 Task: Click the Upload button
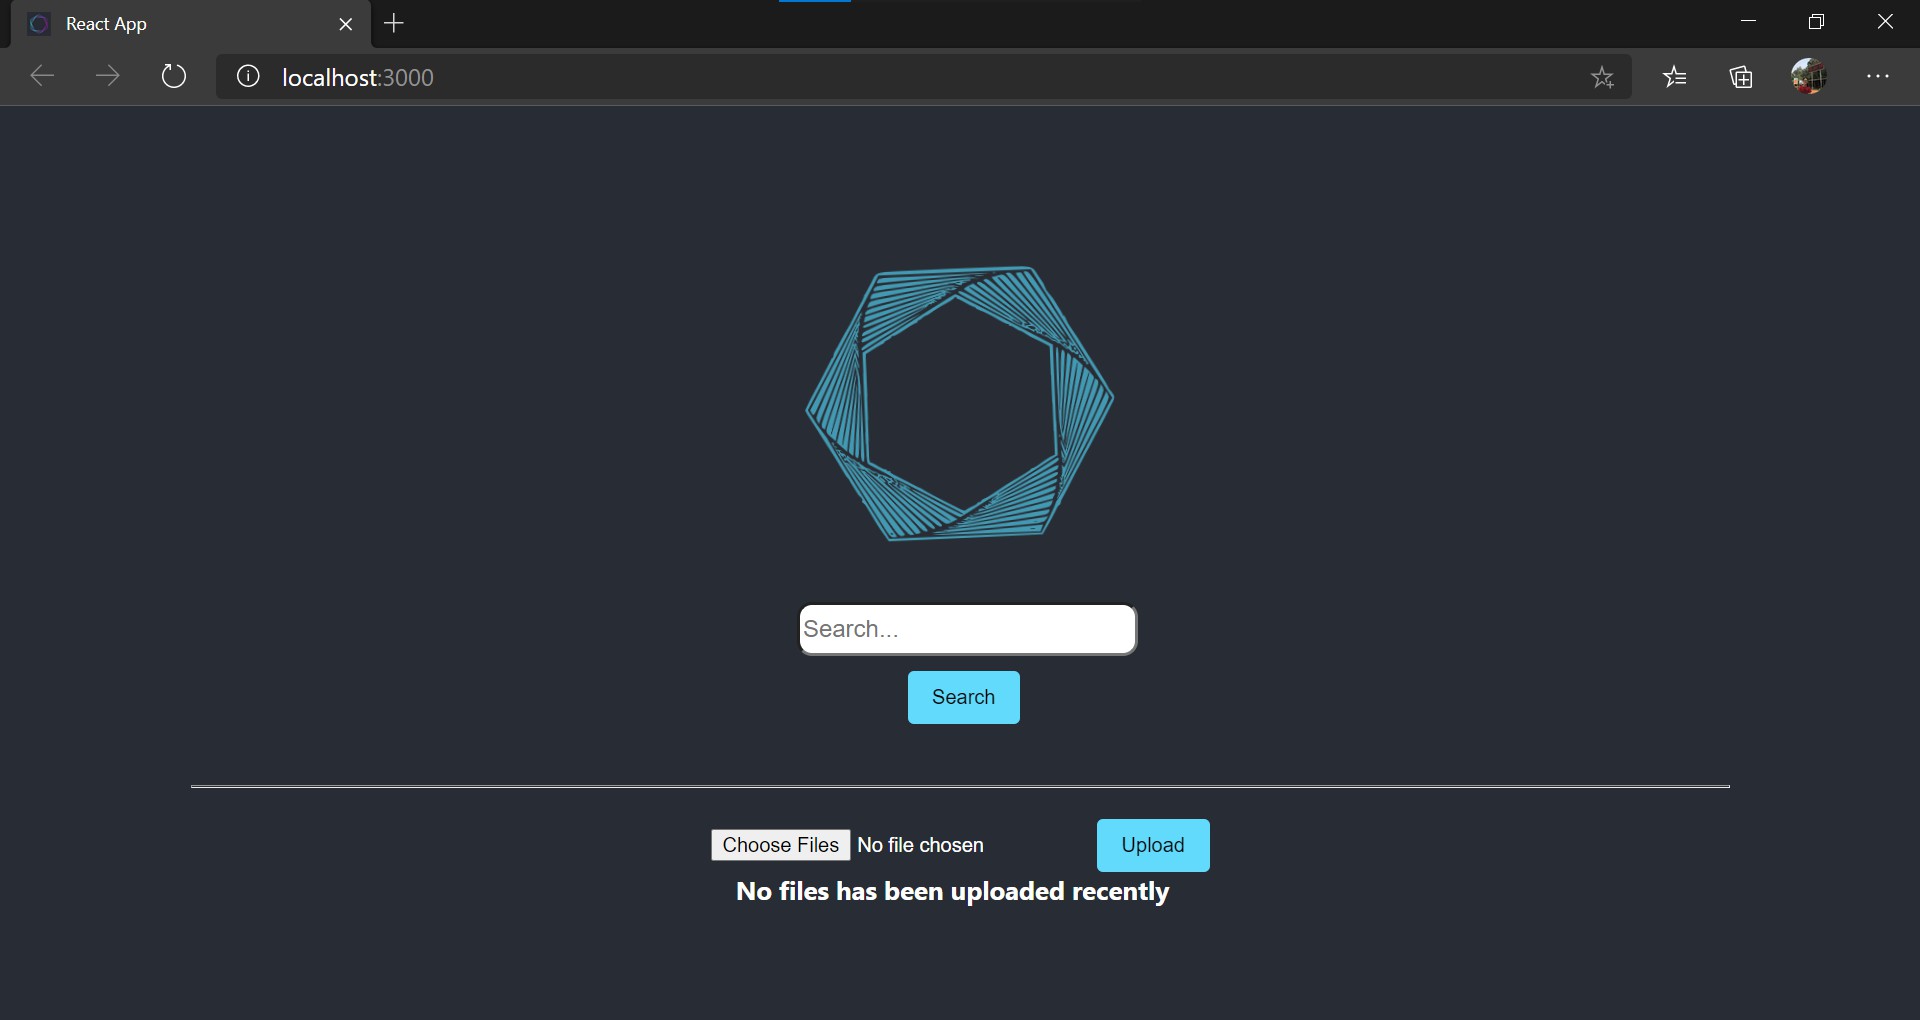pyautogui.click(x=1152, y=845)
